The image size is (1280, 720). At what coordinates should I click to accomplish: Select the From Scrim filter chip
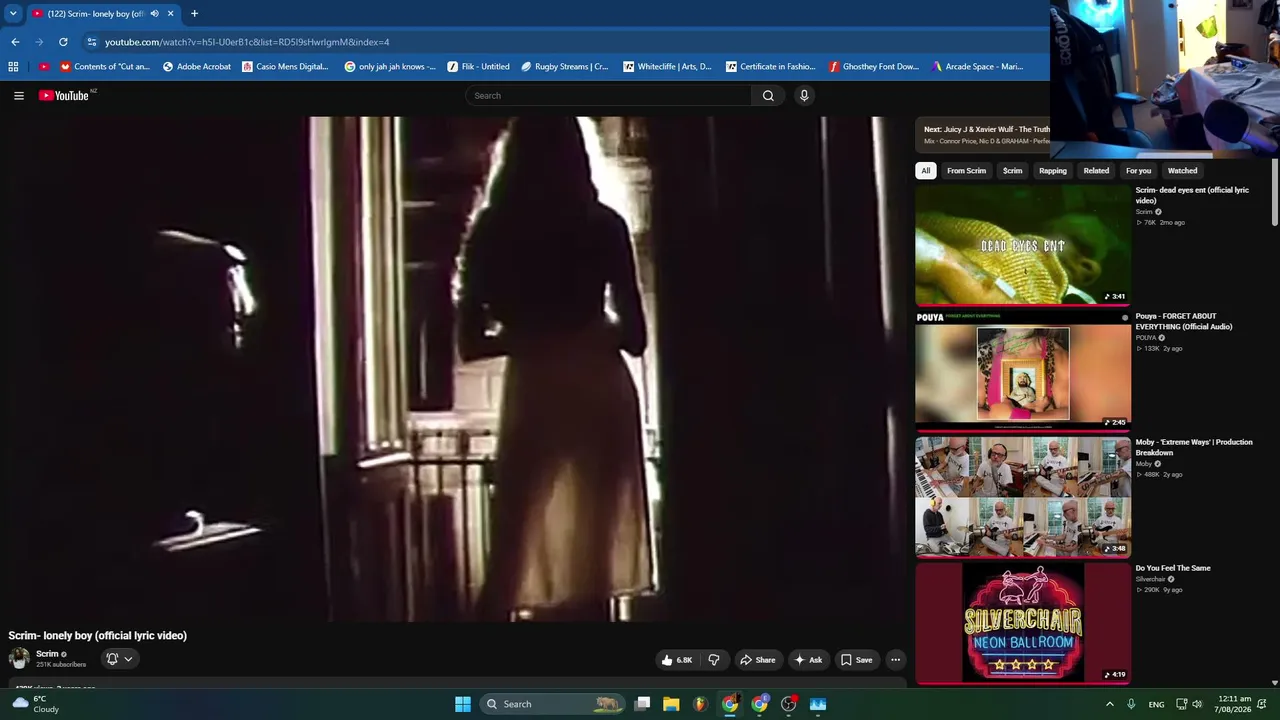(x=966, y=171)
